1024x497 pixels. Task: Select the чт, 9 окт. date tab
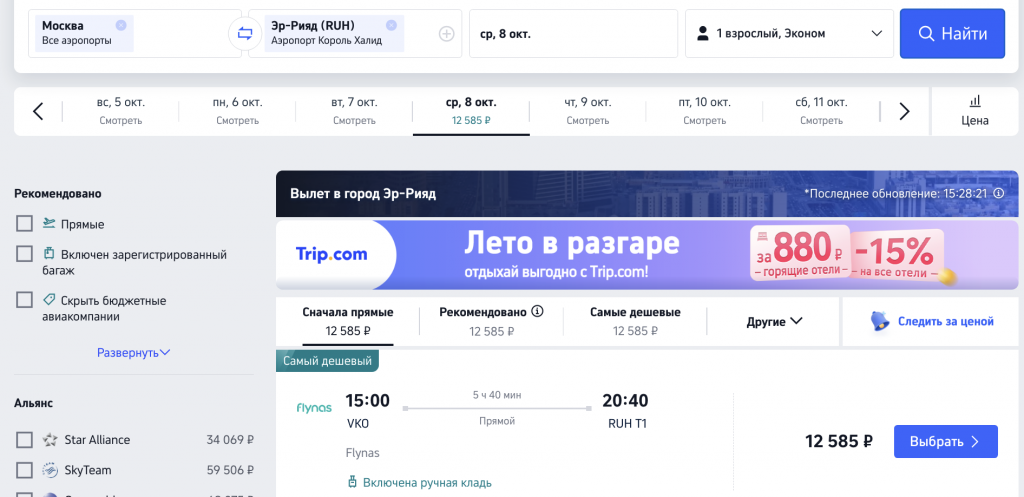click(588, 111)
